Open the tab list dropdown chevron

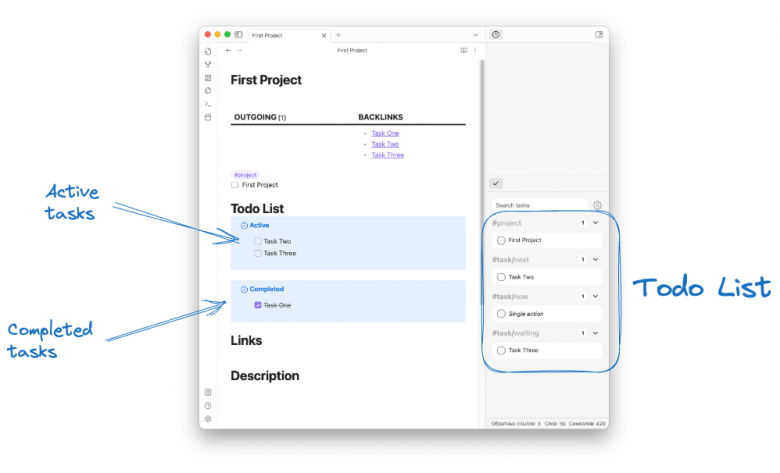pyautogui.click(x=476, y=35)
